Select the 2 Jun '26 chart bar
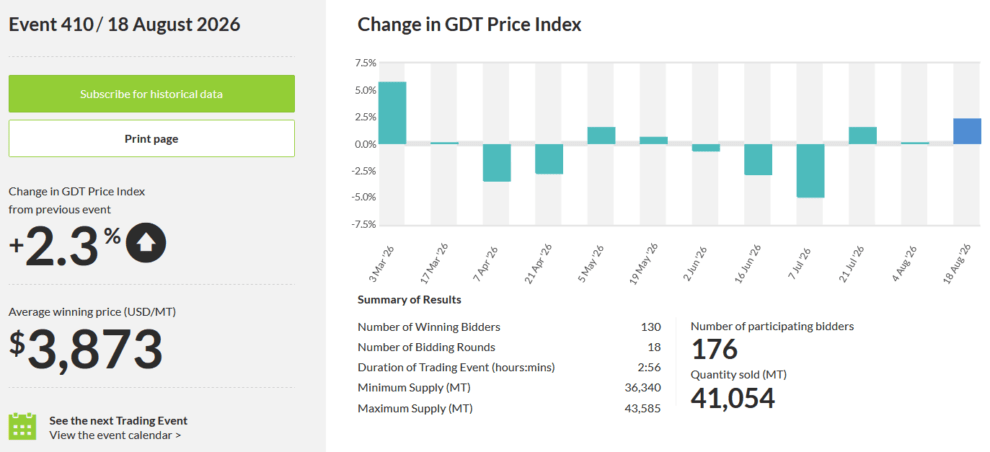 706,148
